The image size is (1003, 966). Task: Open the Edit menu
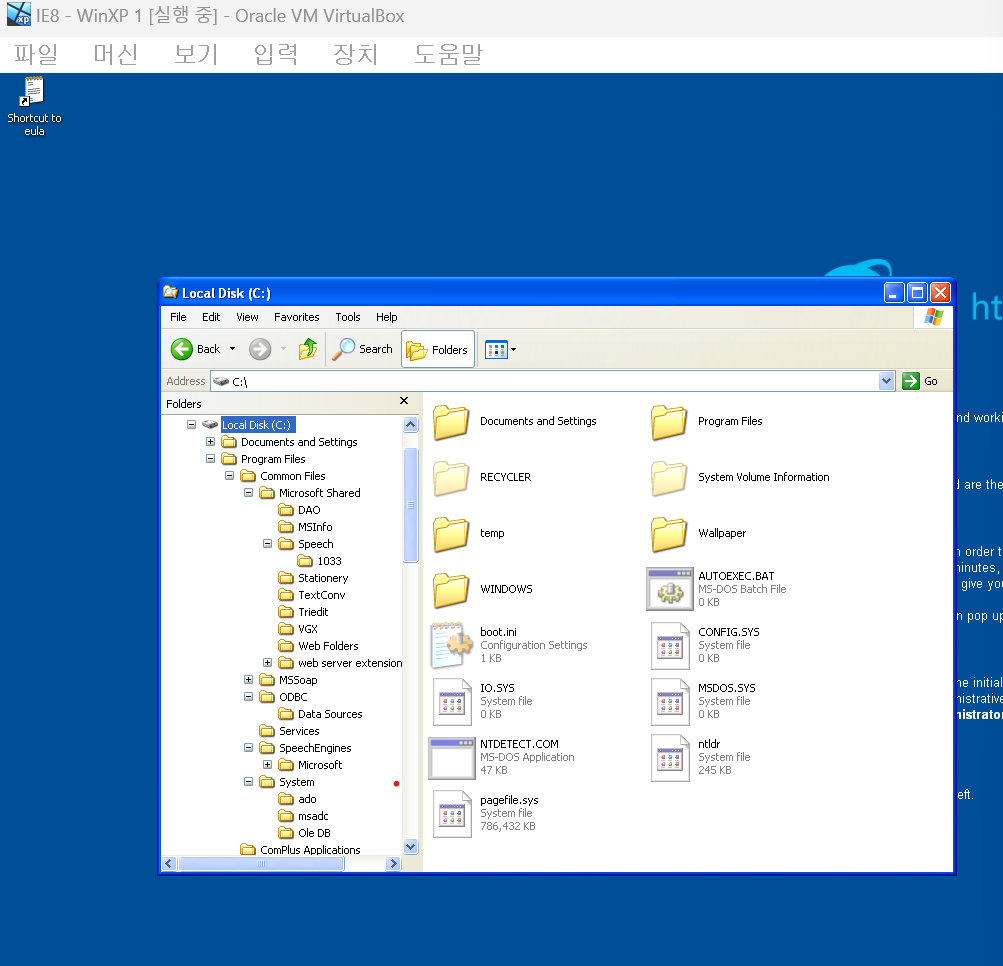click(x=211, y=317)
